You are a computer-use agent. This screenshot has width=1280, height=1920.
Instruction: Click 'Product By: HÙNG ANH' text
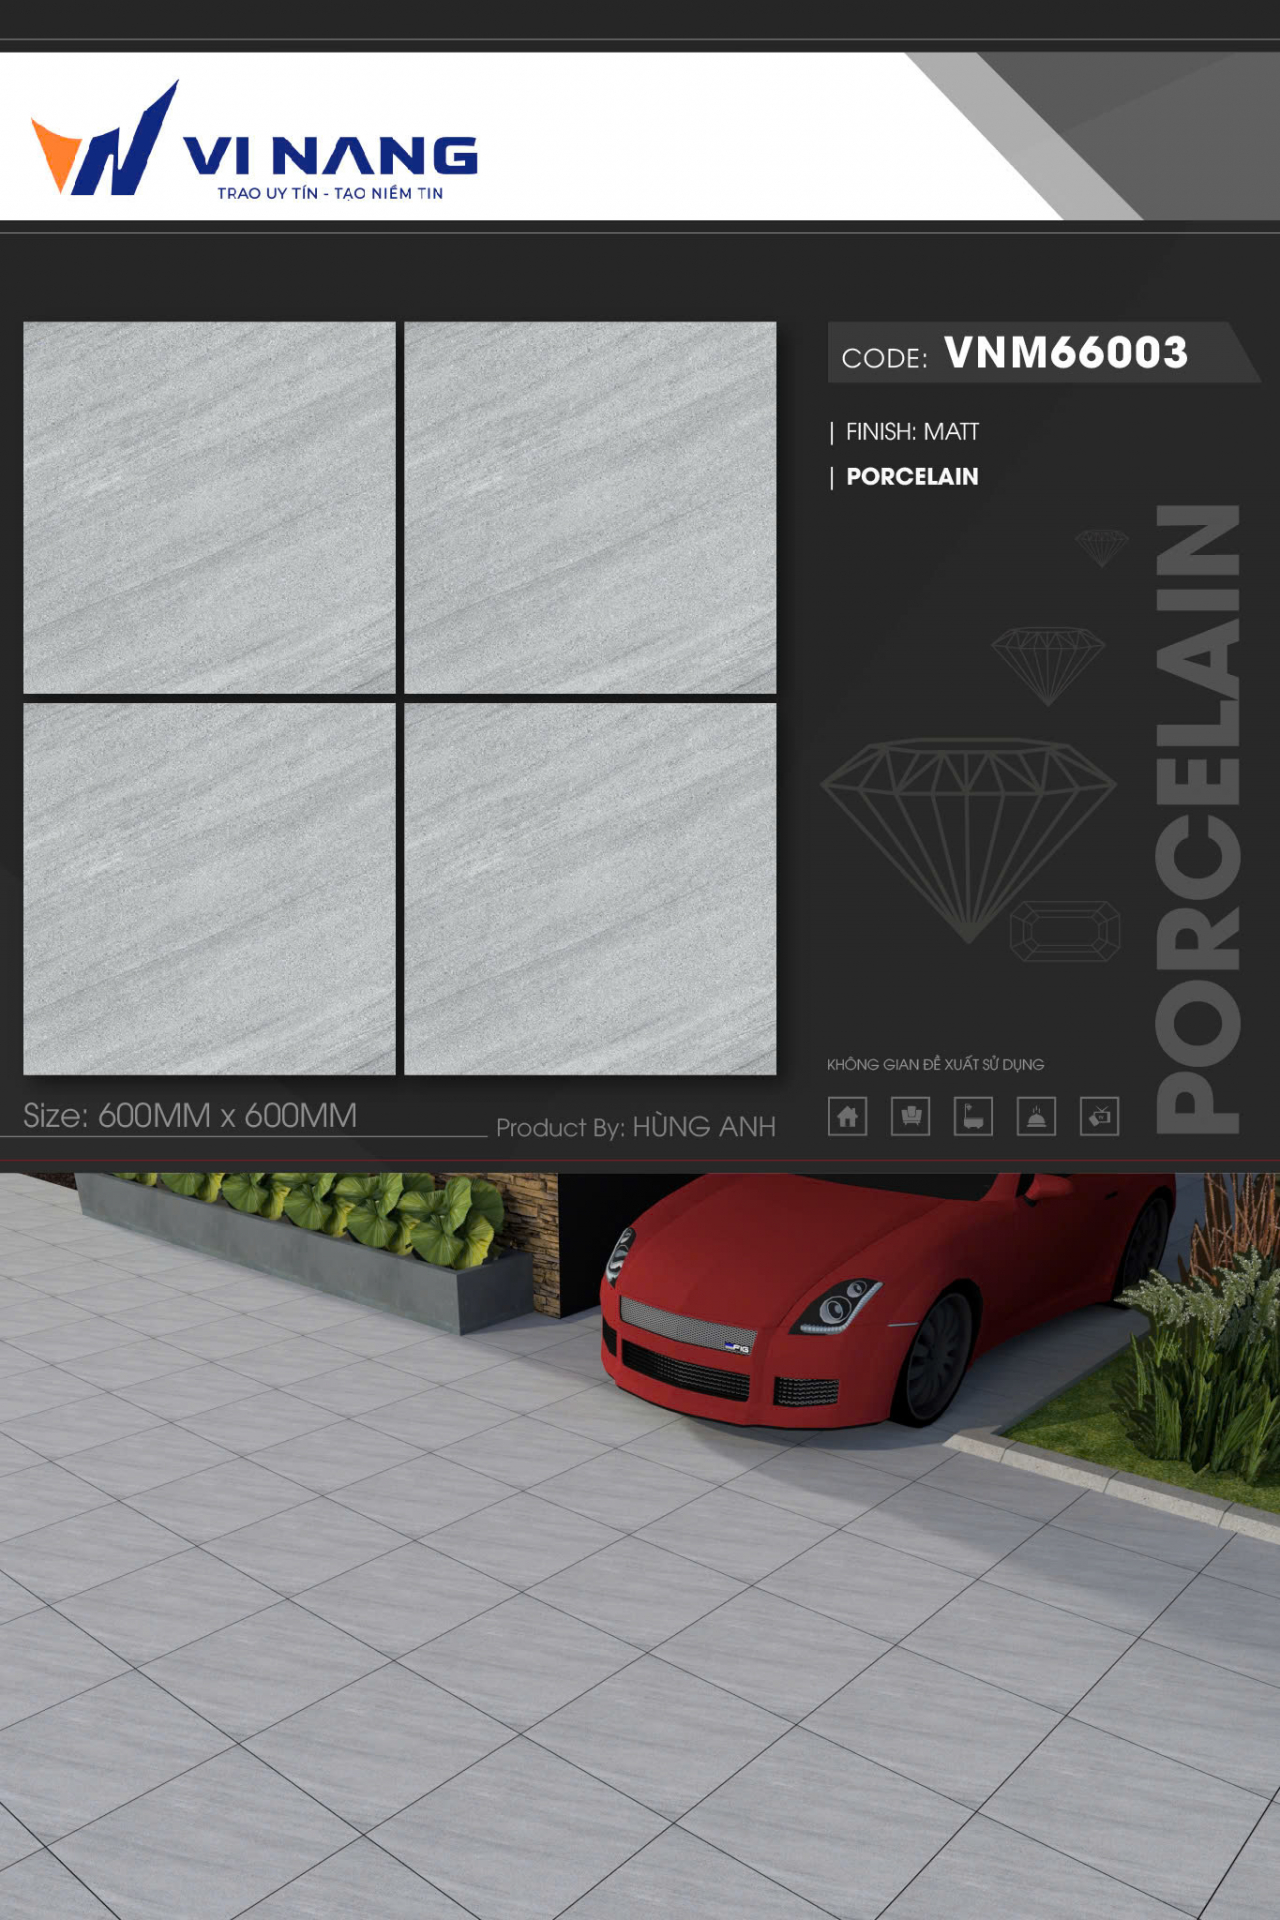coord(636,1127)
